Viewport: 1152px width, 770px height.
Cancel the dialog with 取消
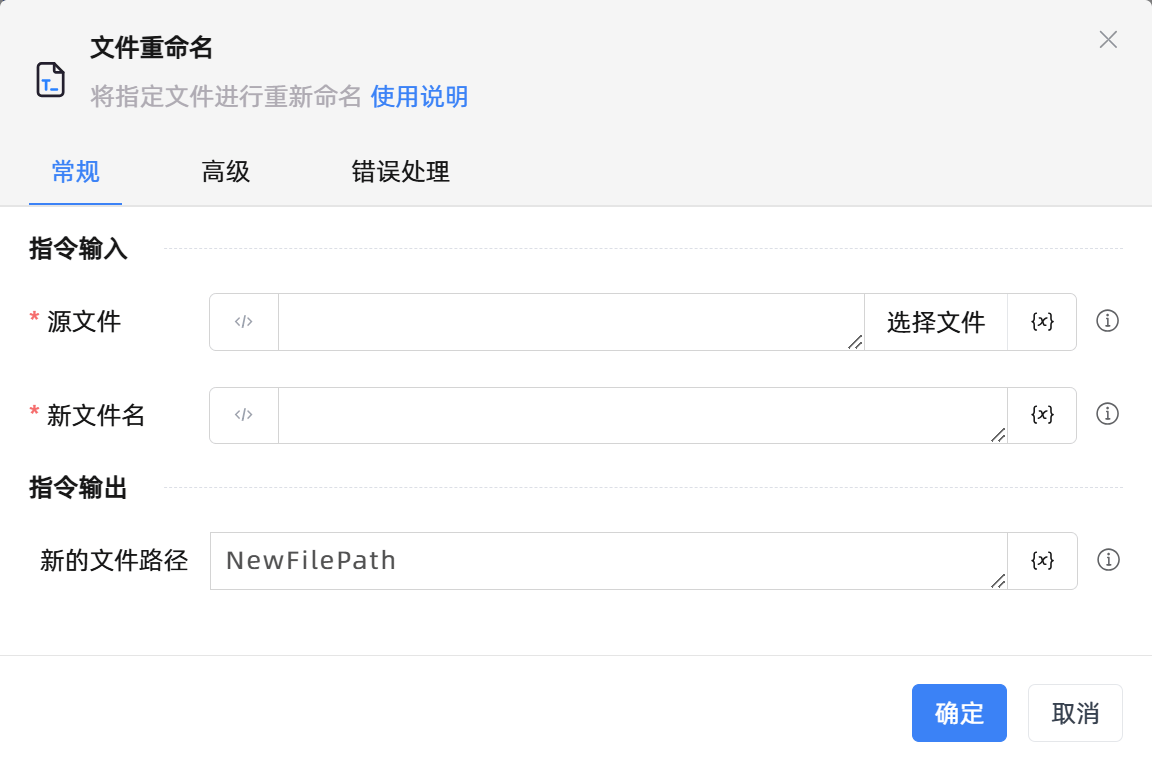tap(1075, 713)
